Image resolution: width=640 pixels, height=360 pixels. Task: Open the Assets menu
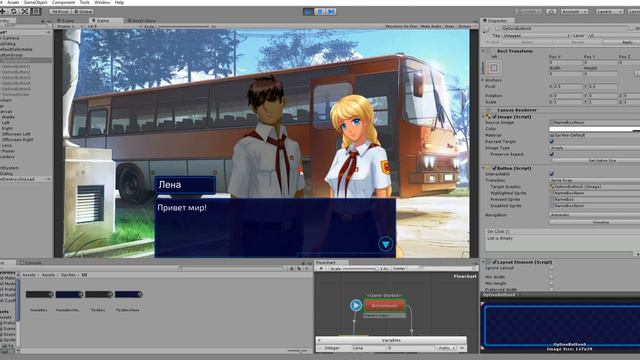click(x=13, y=2)
